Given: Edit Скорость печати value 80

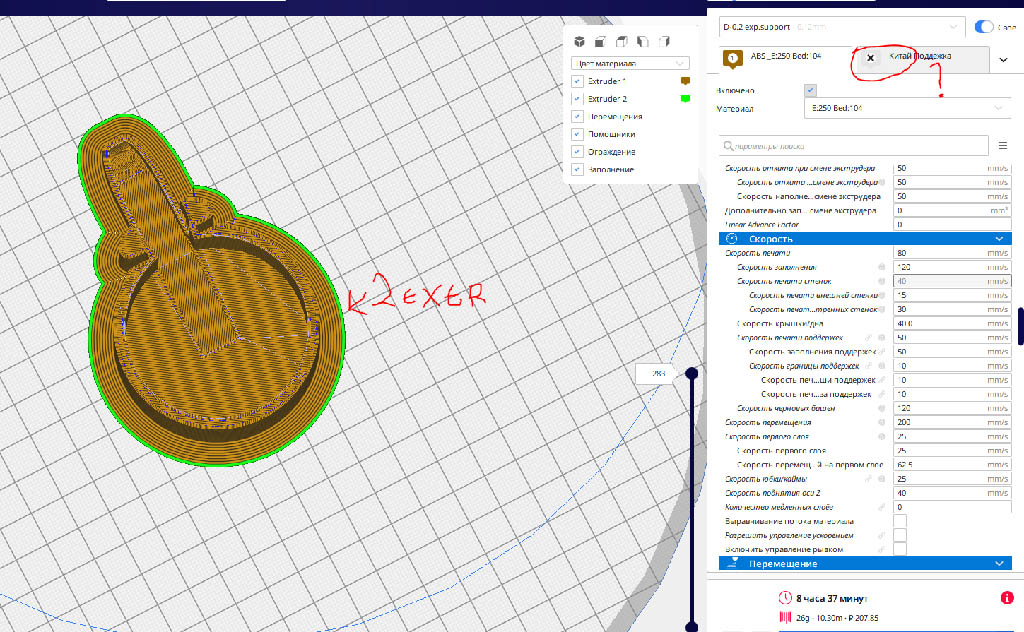Looking at the screenshot, I should (x=952, y=253).
